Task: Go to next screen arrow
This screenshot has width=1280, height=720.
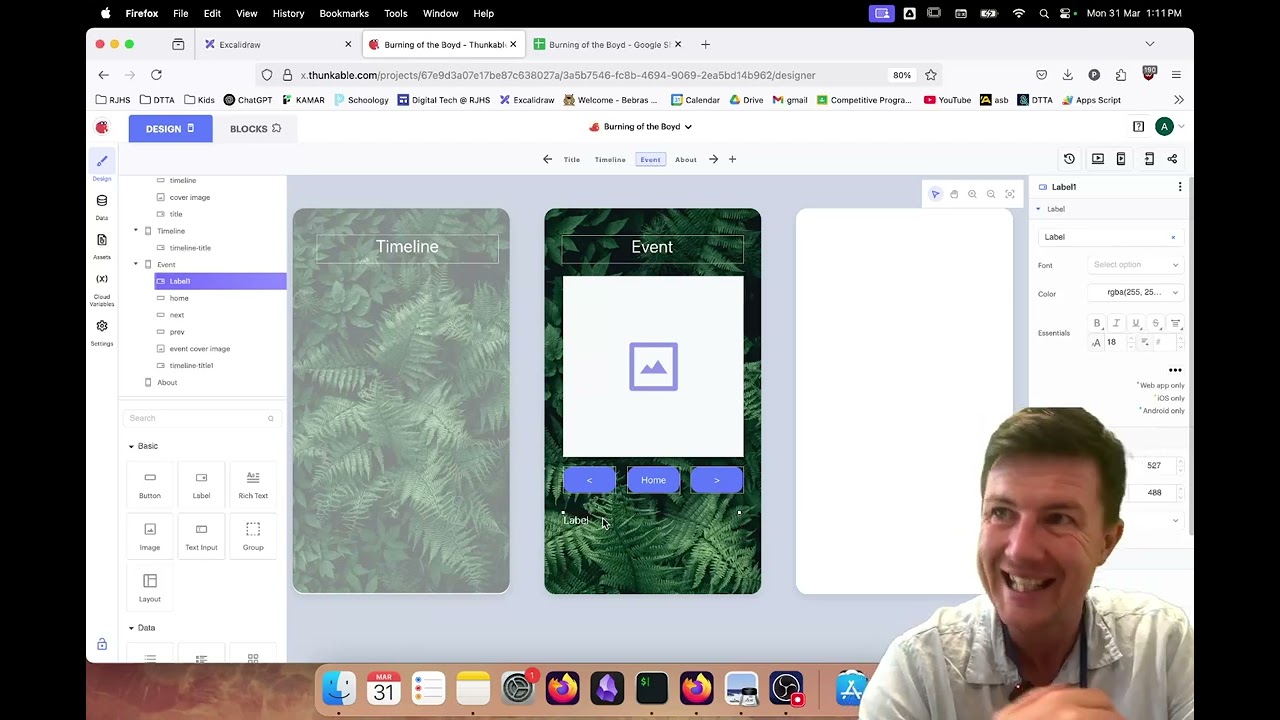Action: (713, 159)
